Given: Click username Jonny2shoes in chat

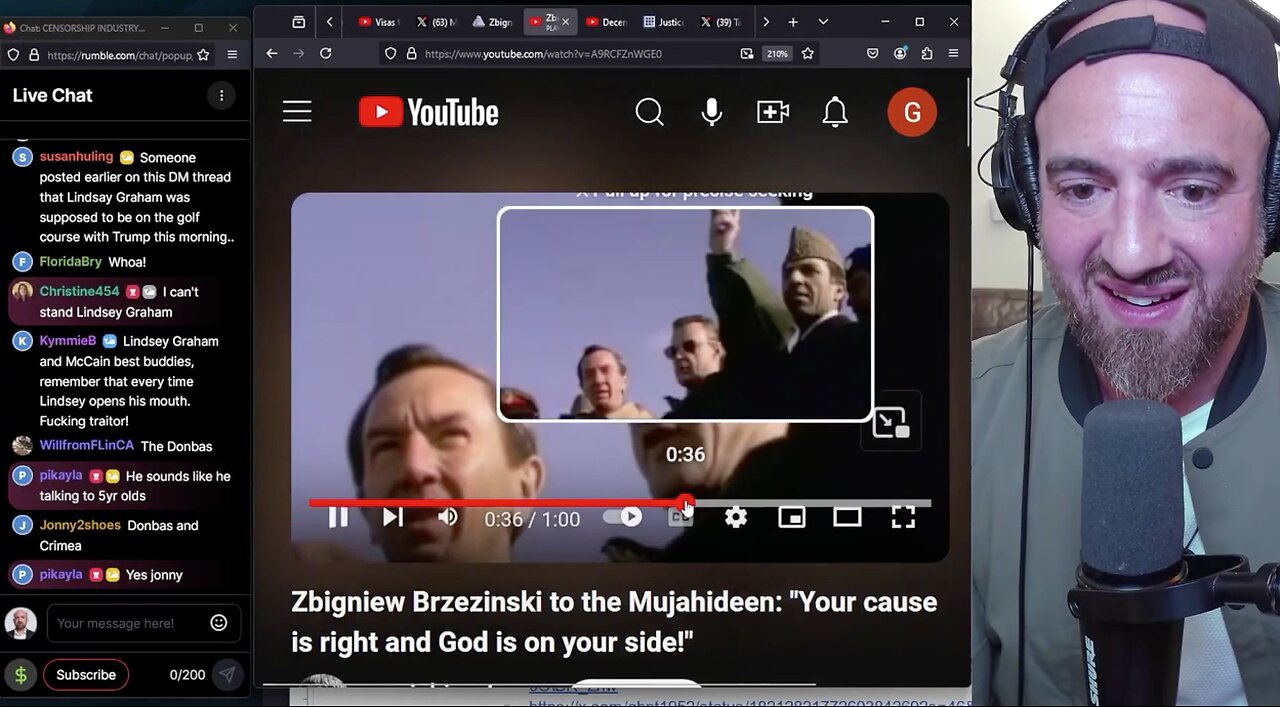Looking at the screenshot, I should [x=80, y=525].
